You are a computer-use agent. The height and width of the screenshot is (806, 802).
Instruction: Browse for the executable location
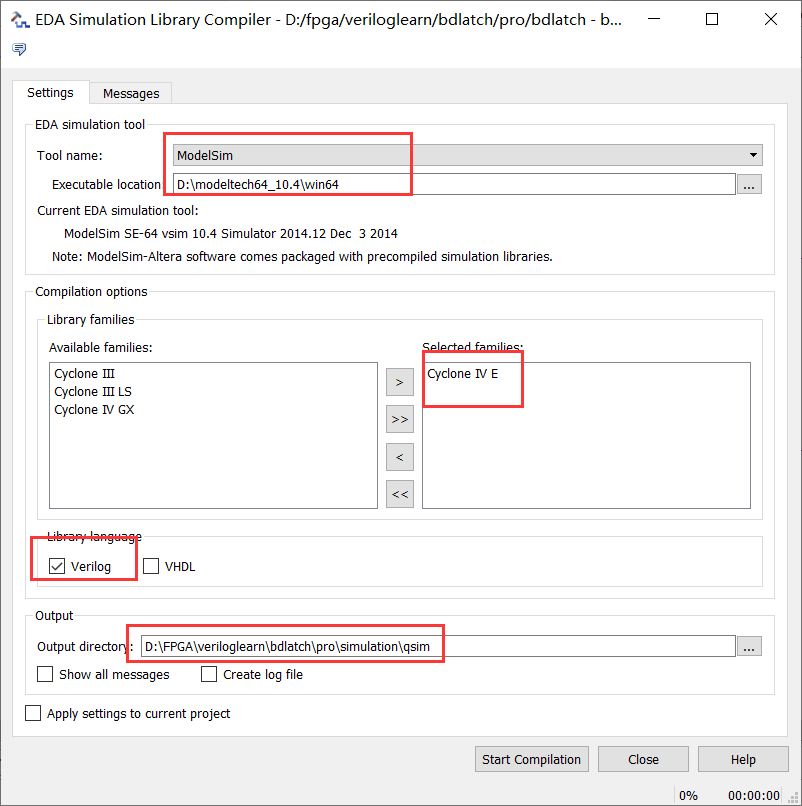(749, 185)
